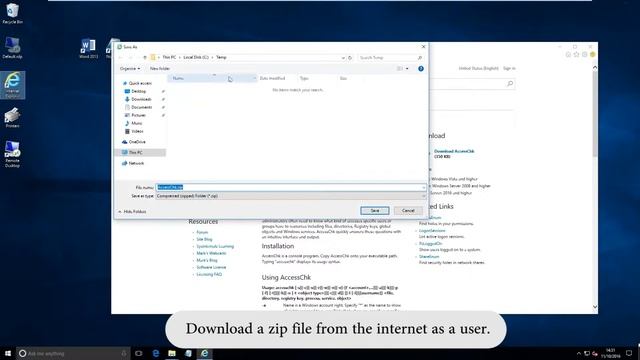Collapse the pane with Hide Folders
Screen dimensions: 640x360
click(x=132, y=212)
